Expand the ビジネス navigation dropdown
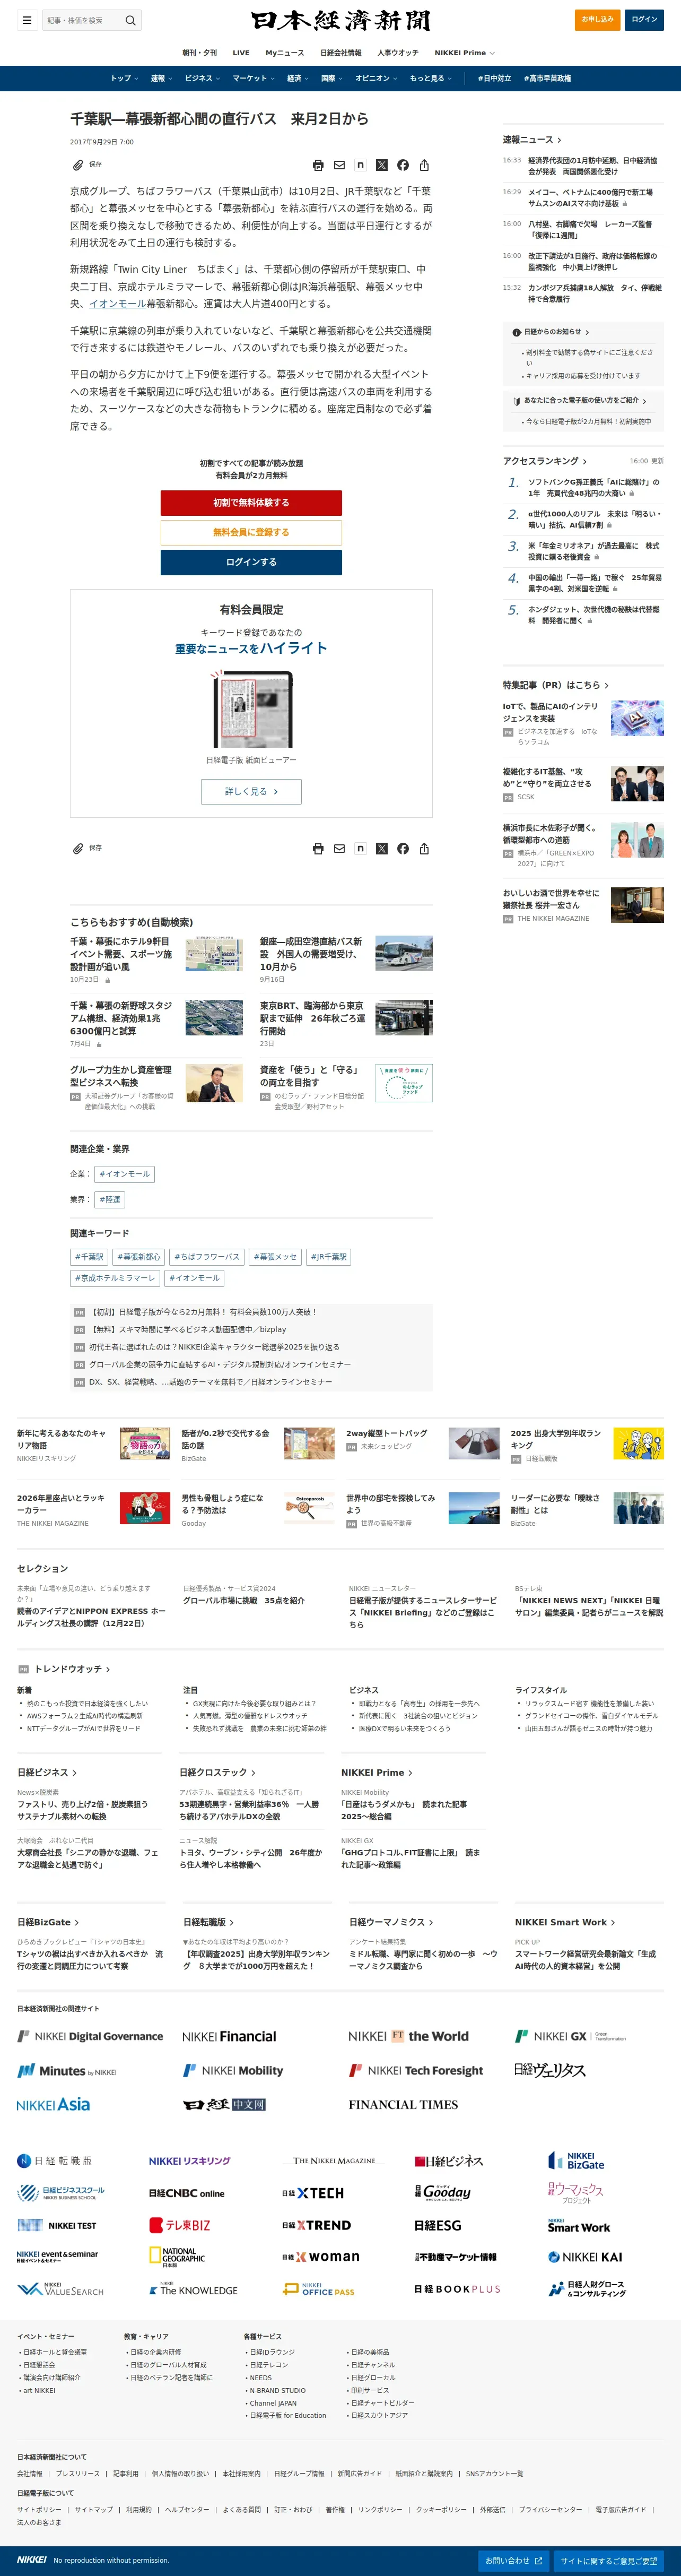Screen dimensions: 681x2576 (203, 78)
